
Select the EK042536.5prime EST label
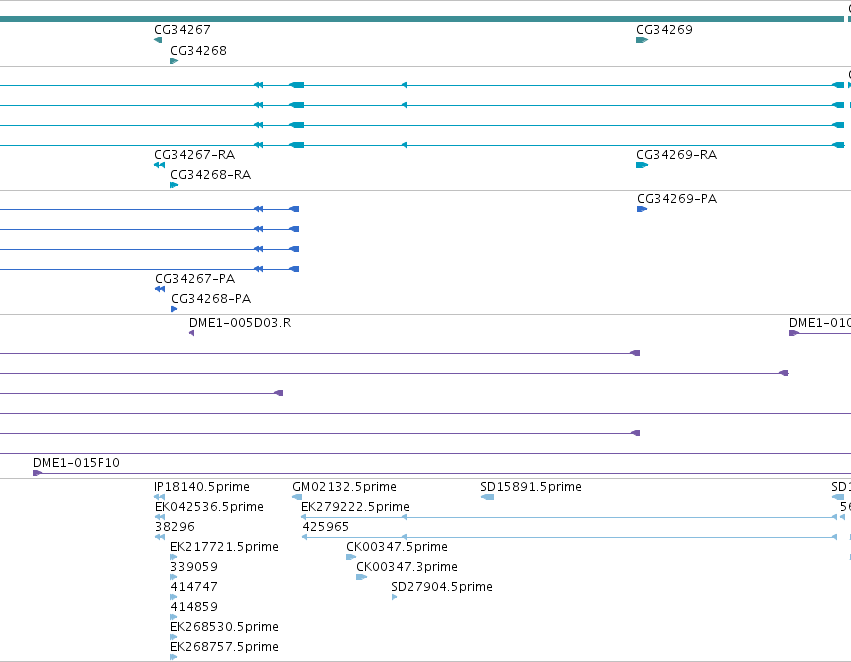point(209,507)
